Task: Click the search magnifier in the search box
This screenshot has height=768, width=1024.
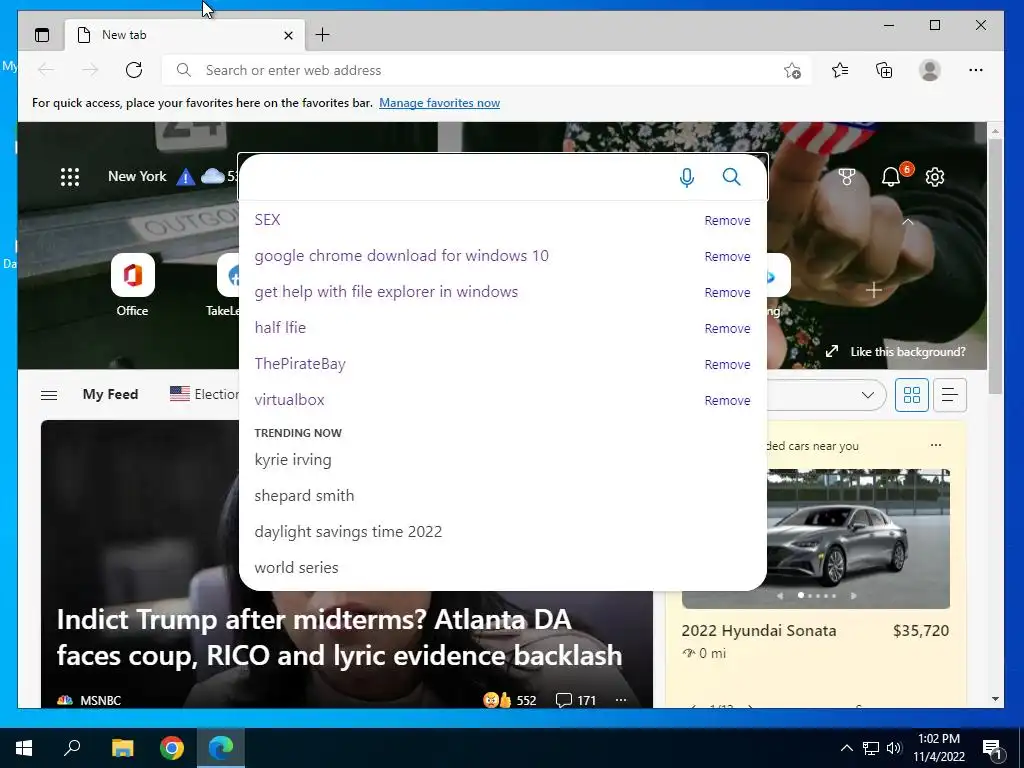Action: tap(731, 177)
